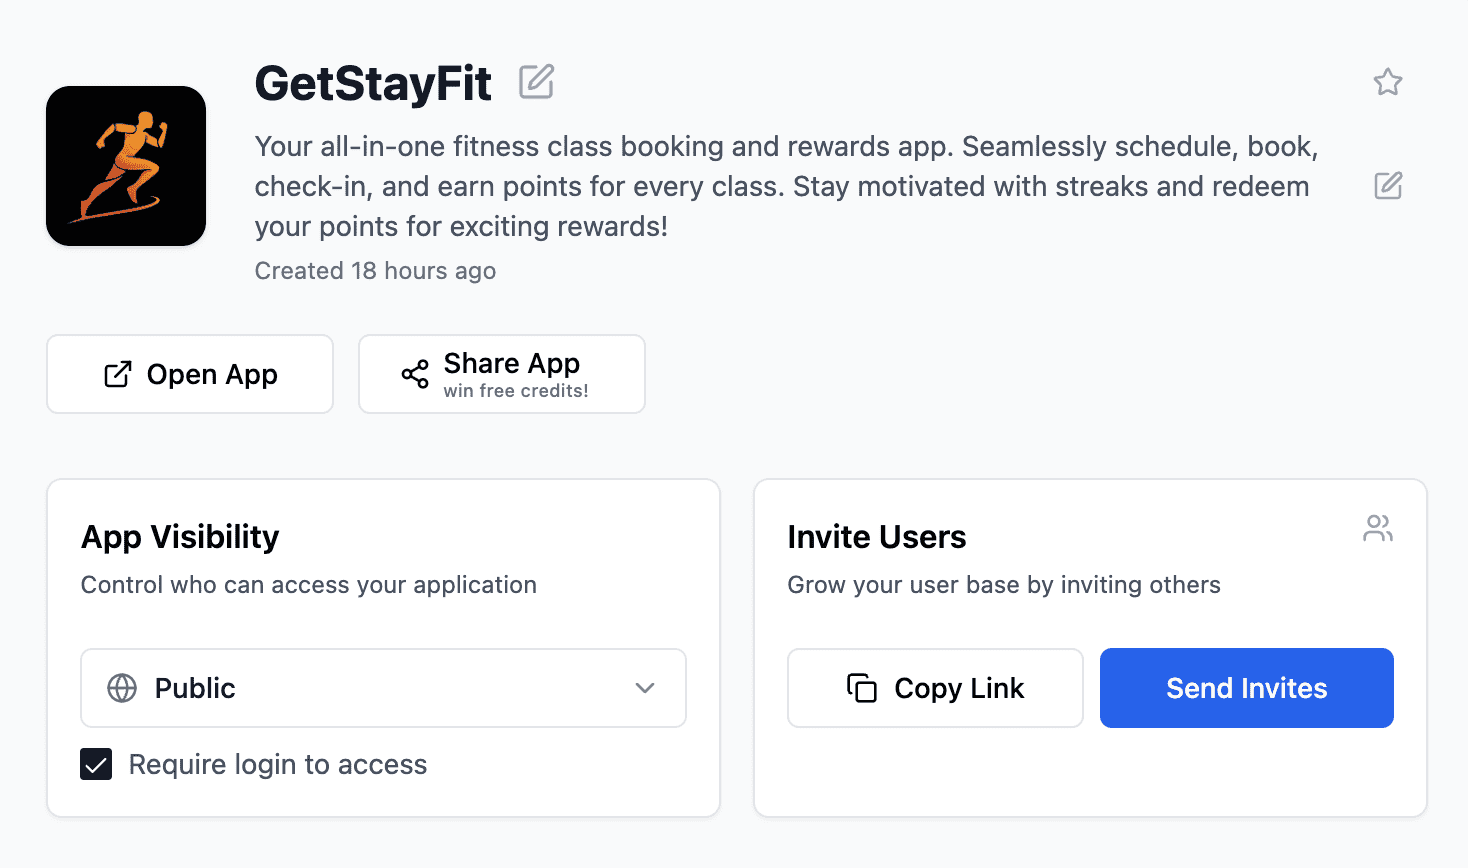Click the people icon in Invite Users
1468x868 pixels.
(1377, 528)
